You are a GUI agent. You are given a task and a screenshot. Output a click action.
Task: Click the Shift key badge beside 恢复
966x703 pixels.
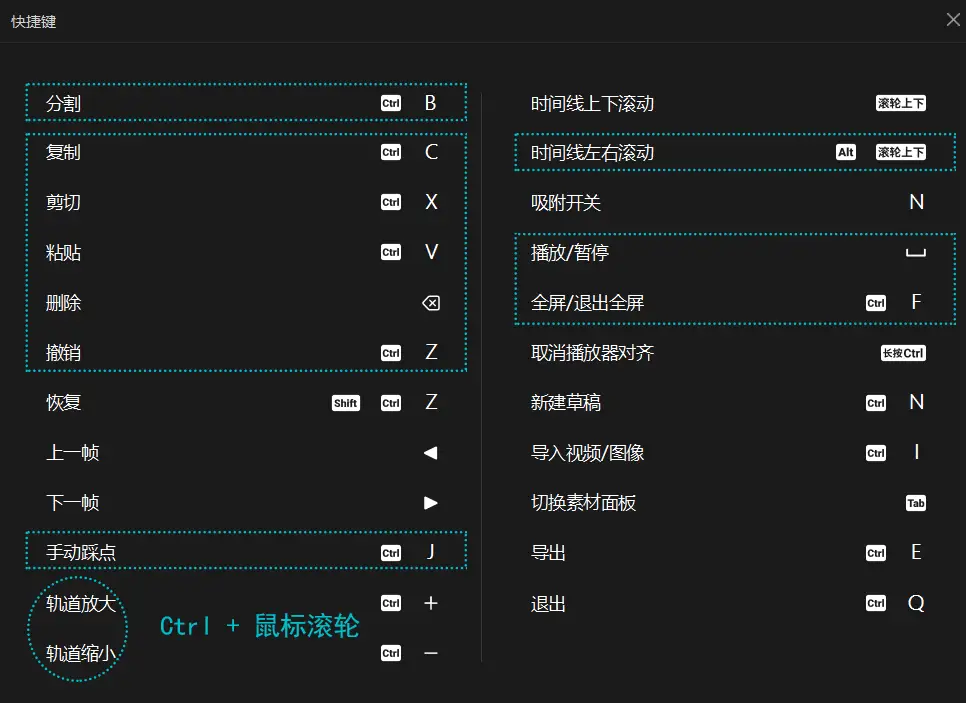pos(346,403)
